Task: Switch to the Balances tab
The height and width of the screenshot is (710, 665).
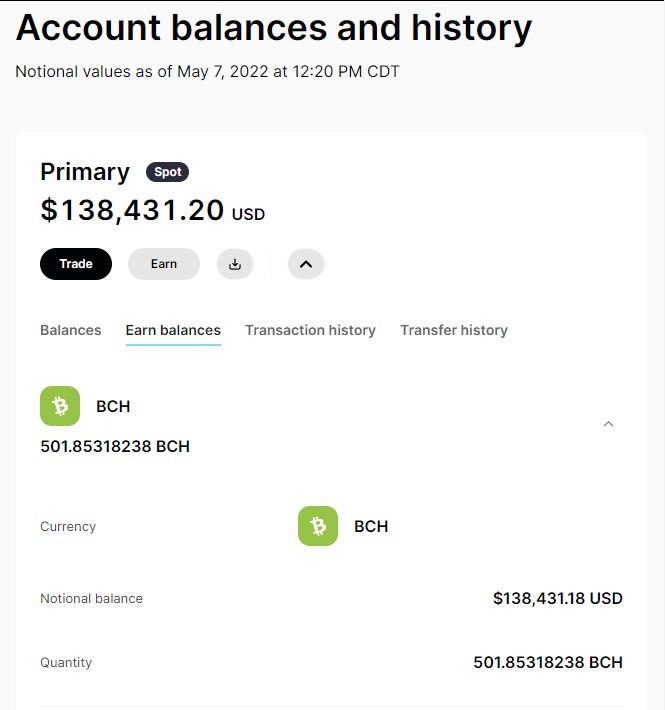Action: (x=71, y=330)
